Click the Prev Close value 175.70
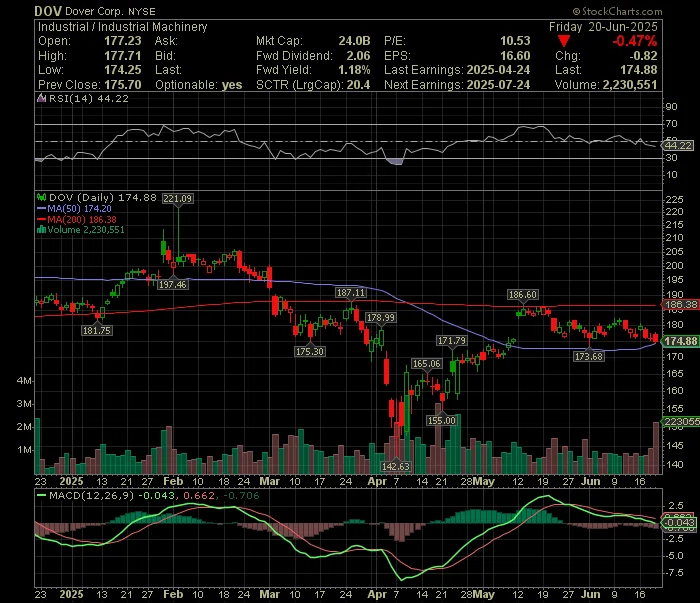Image resolution: width=700 pixels, height=603 pixels. tap(123, 85)
